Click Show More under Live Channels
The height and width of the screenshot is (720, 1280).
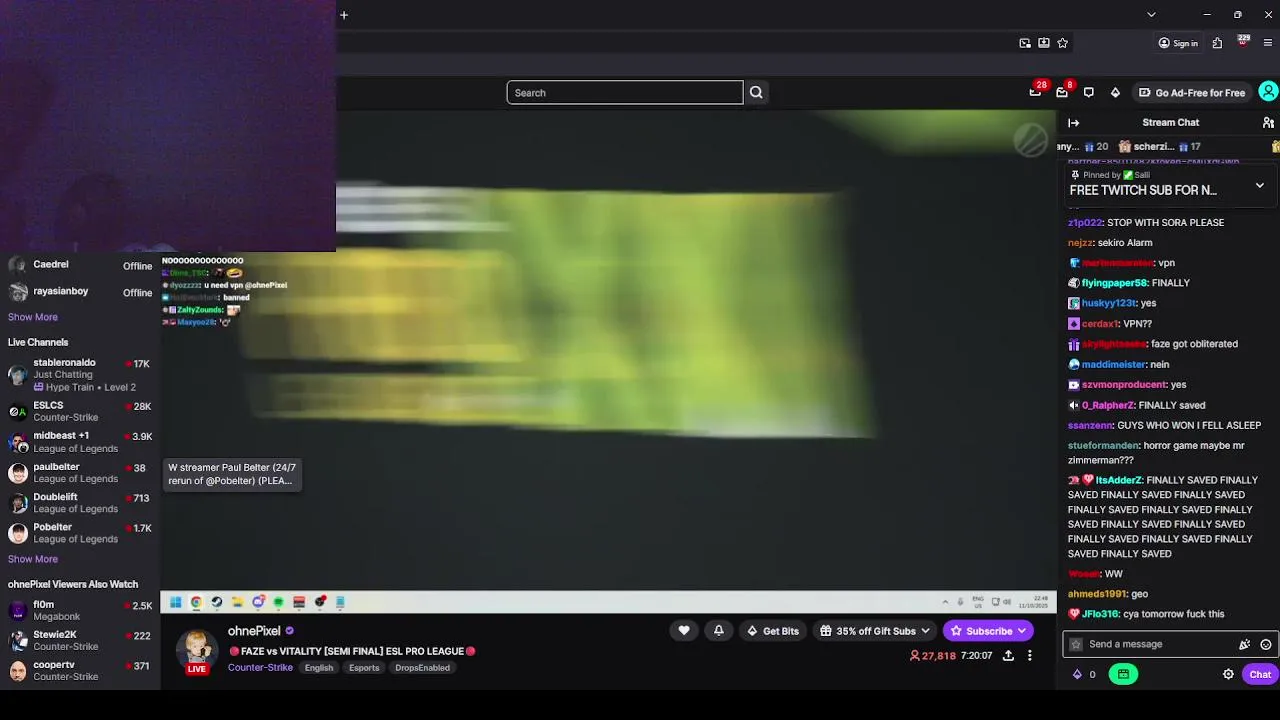tap(33, 559)
